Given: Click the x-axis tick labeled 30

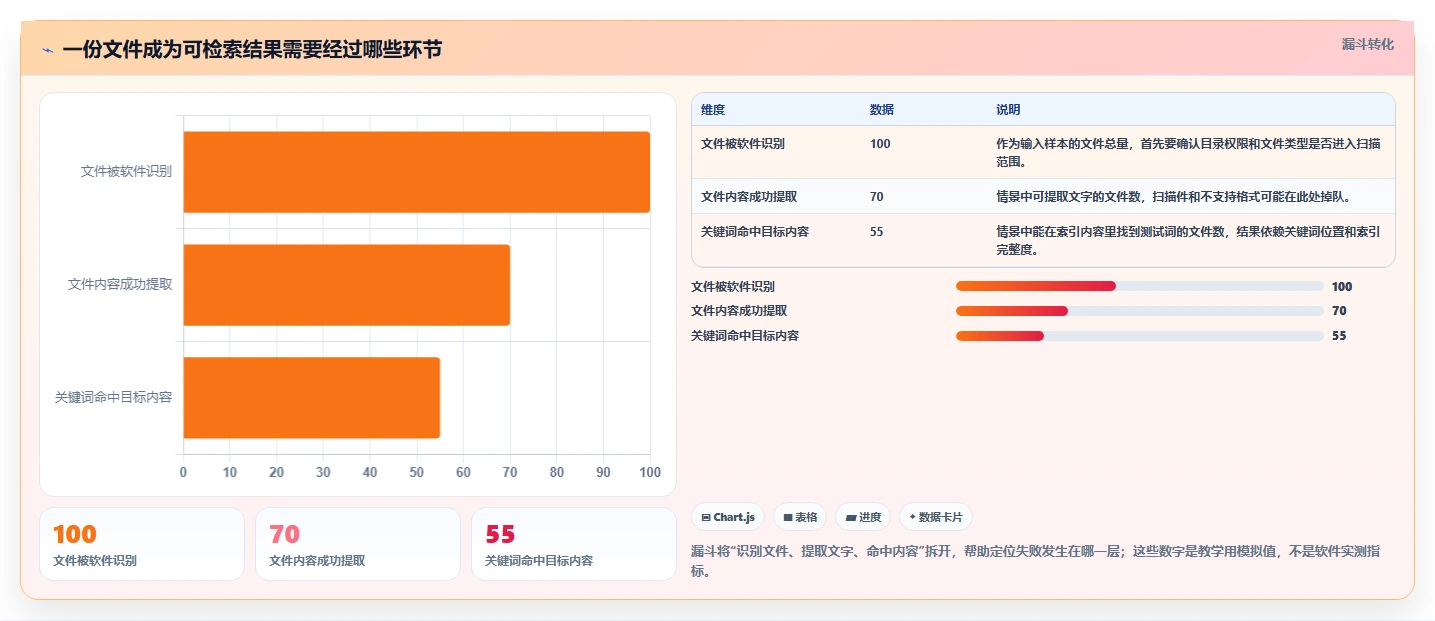Looking at the screenshot, I should pyautogui.click(x=323, y=472).
